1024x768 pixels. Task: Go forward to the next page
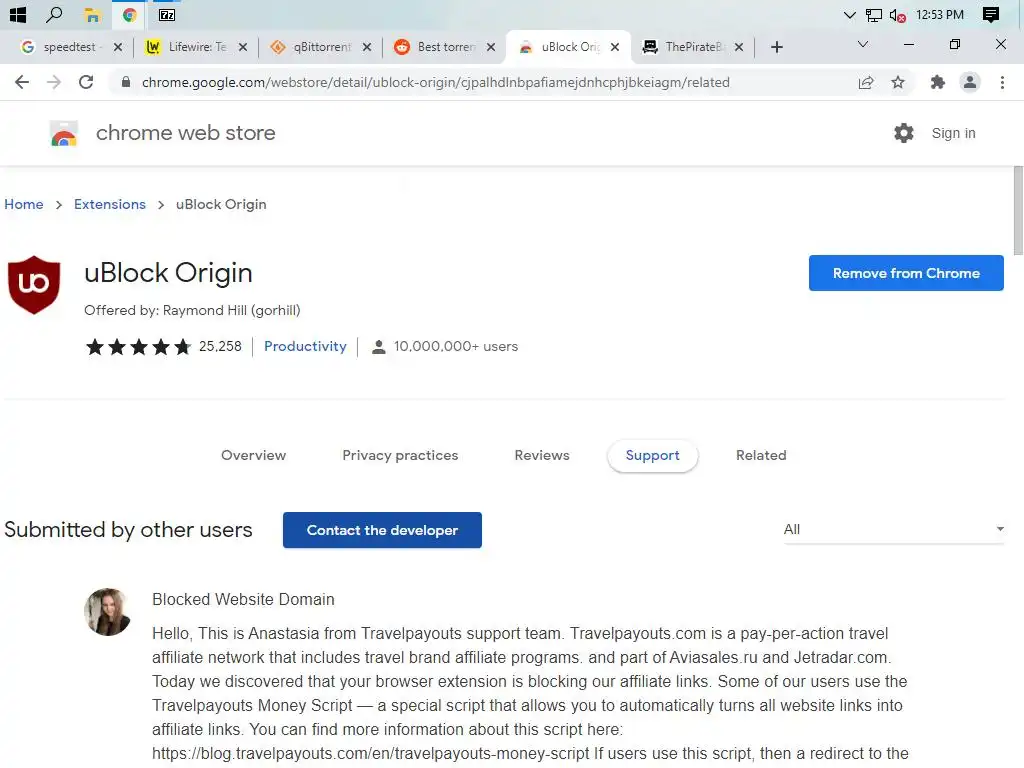54,82
